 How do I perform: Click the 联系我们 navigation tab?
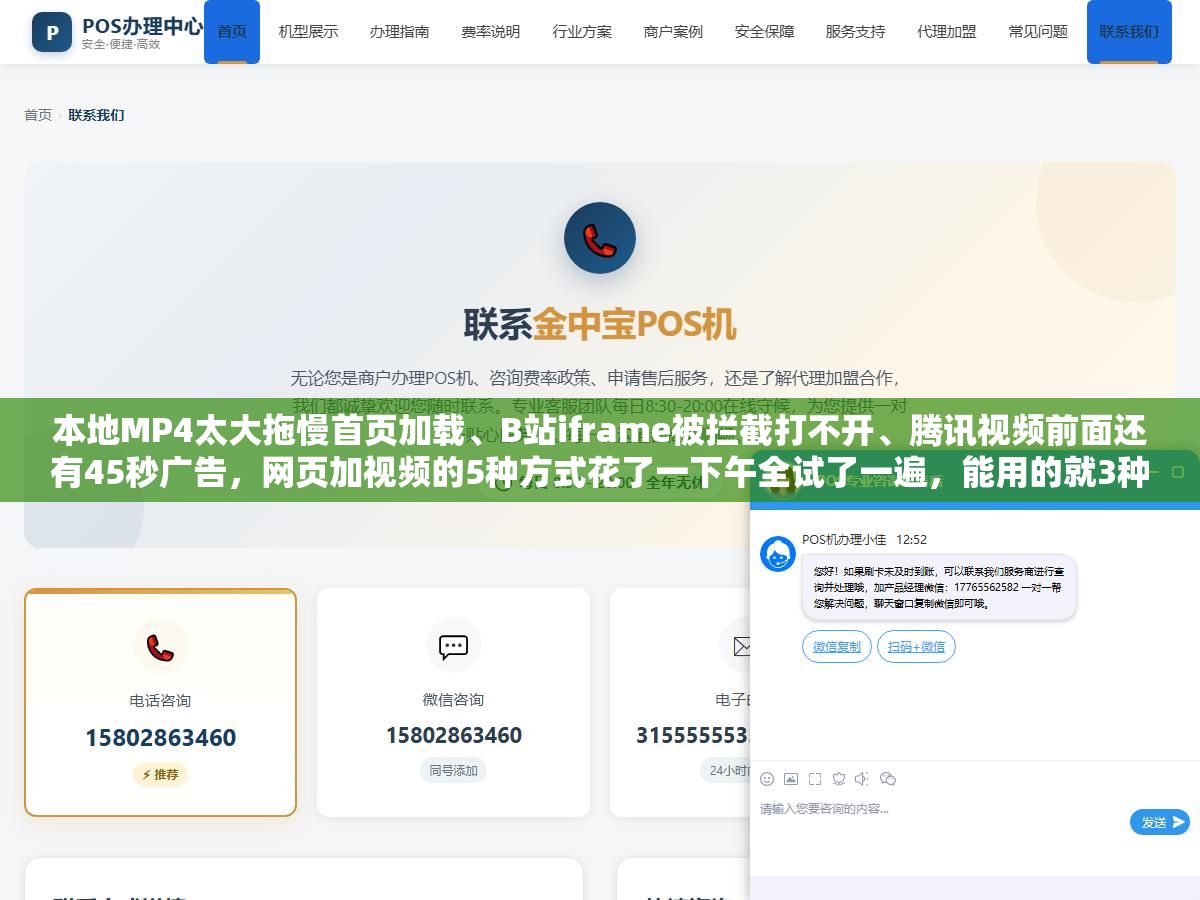pyautogui.click(x=1129, y=32)
